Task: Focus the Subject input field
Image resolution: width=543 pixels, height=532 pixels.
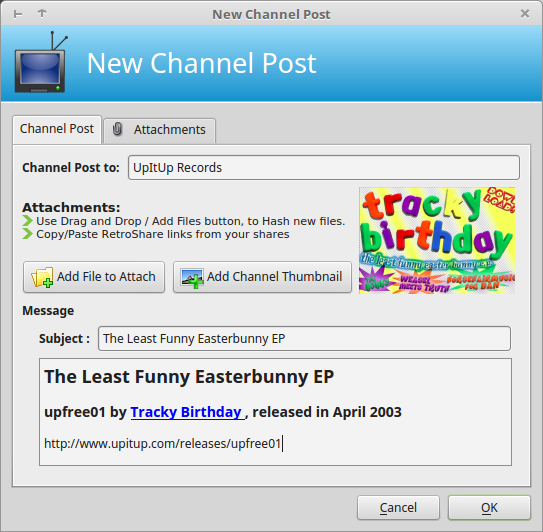Action: (304, 338)
